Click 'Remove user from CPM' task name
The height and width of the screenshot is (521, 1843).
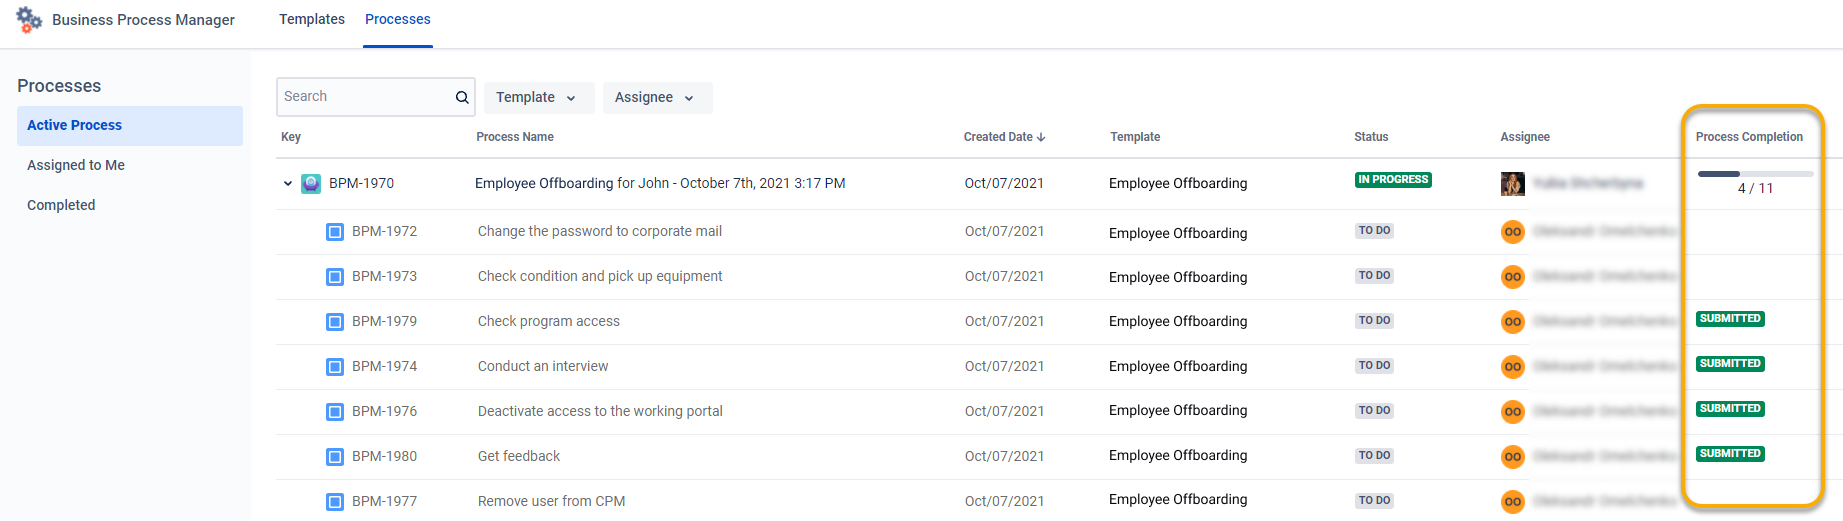[552, 501]
